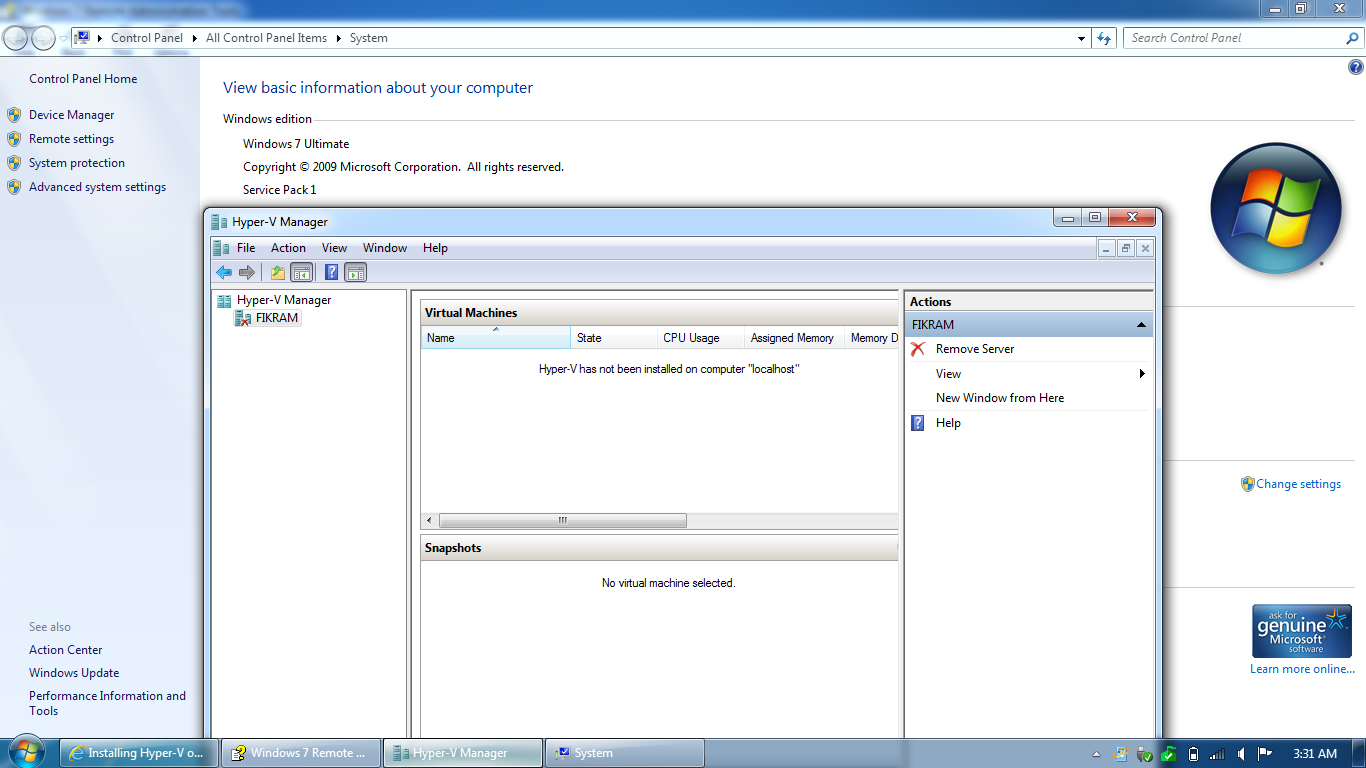Toggle the Show/Hide Action Pane toolbar icon

[355, 272]
